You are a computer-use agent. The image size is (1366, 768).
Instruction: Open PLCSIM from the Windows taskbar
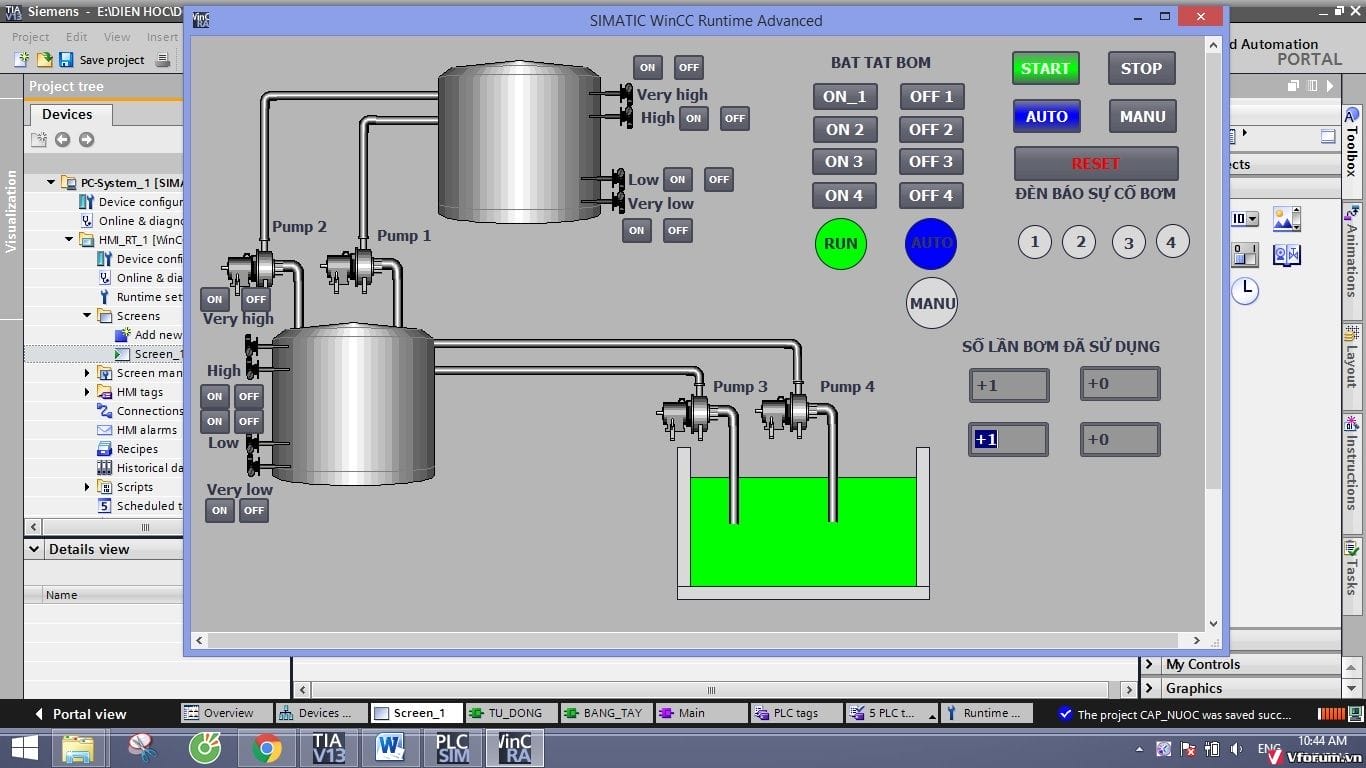[x=452, y=748]
